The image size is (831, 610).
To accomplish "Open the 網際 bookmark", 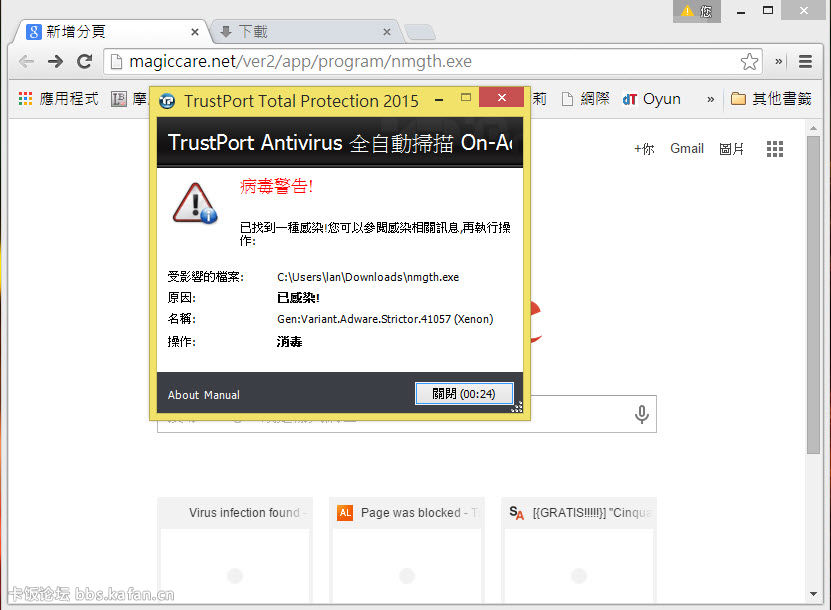I will [x=586, y=99].
